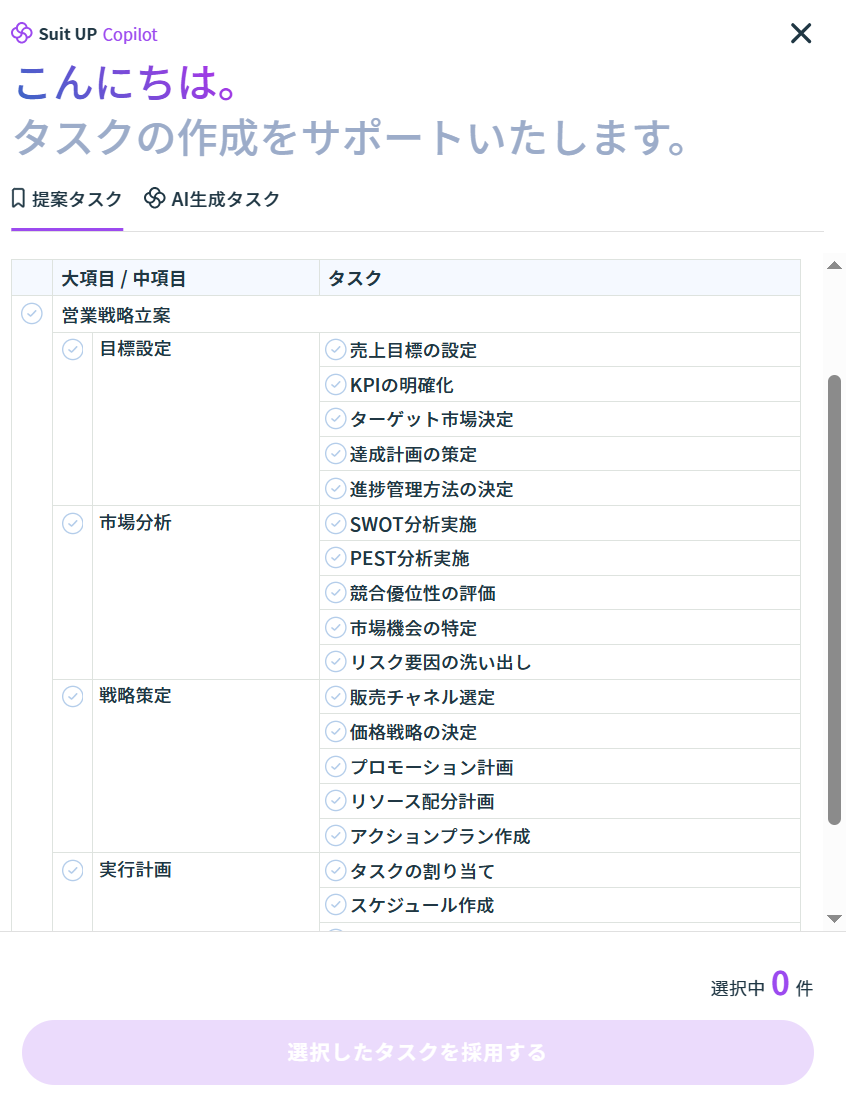
Task: Select the 市場分析 category check circle
Action: pos(73,523)
